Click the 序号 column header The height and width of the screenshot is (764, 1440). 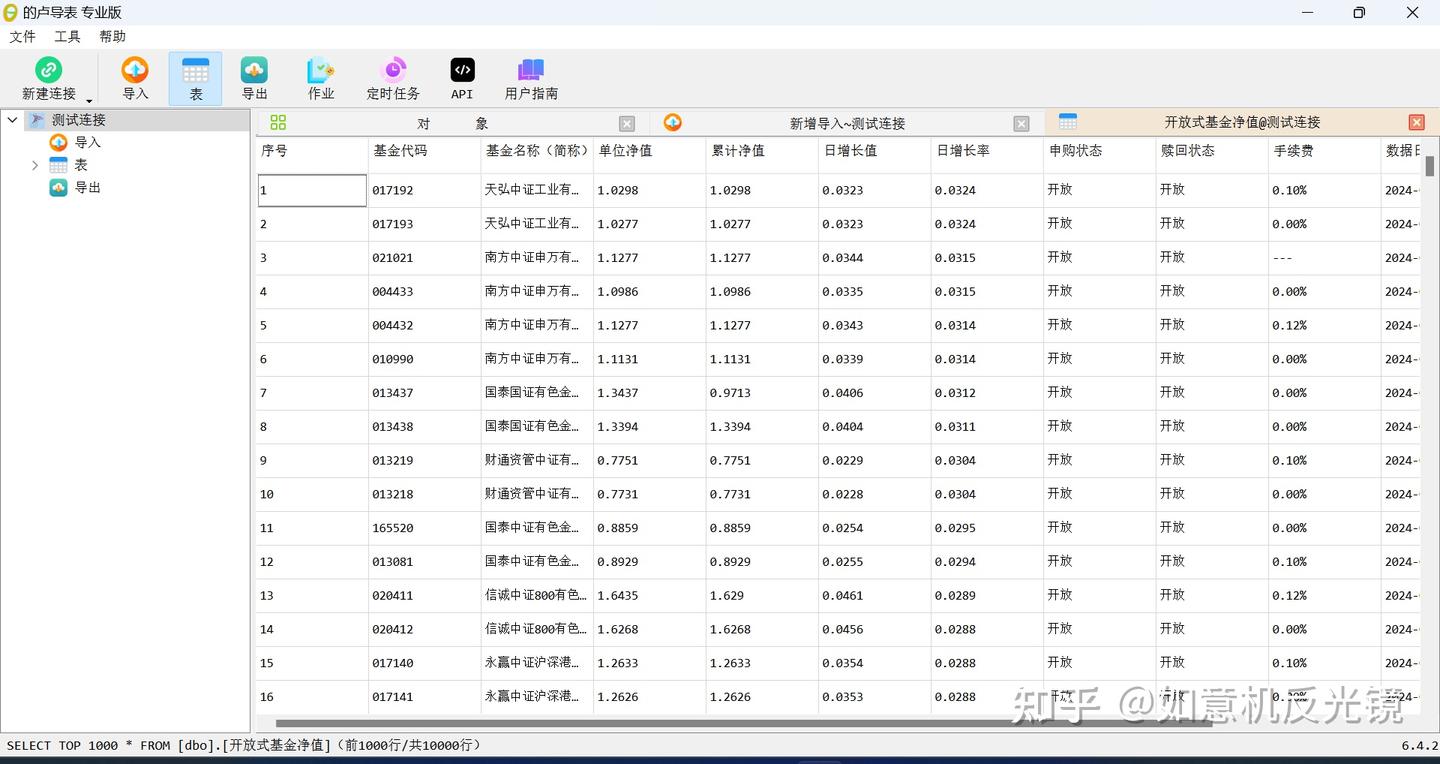coord(312,150)
